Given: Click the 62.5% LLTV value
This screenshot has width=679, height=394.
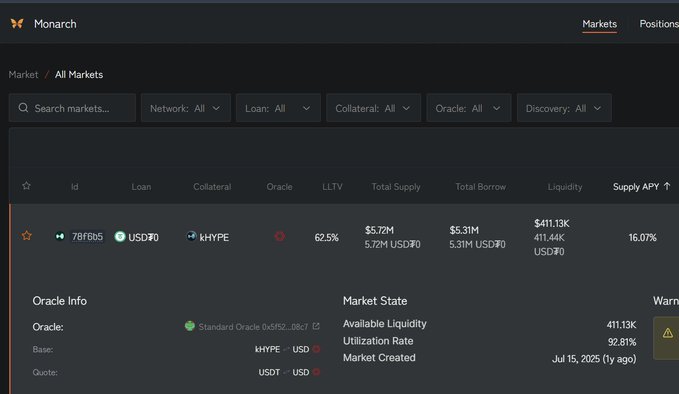Looking at the screenshot, I should pyautogui.click(x=327, y=237).
